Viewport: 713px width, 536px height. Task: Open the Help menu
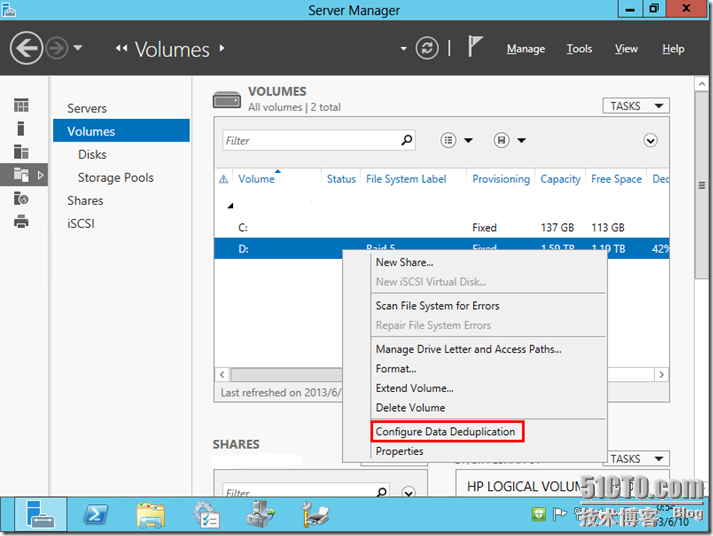pos(673,49)
